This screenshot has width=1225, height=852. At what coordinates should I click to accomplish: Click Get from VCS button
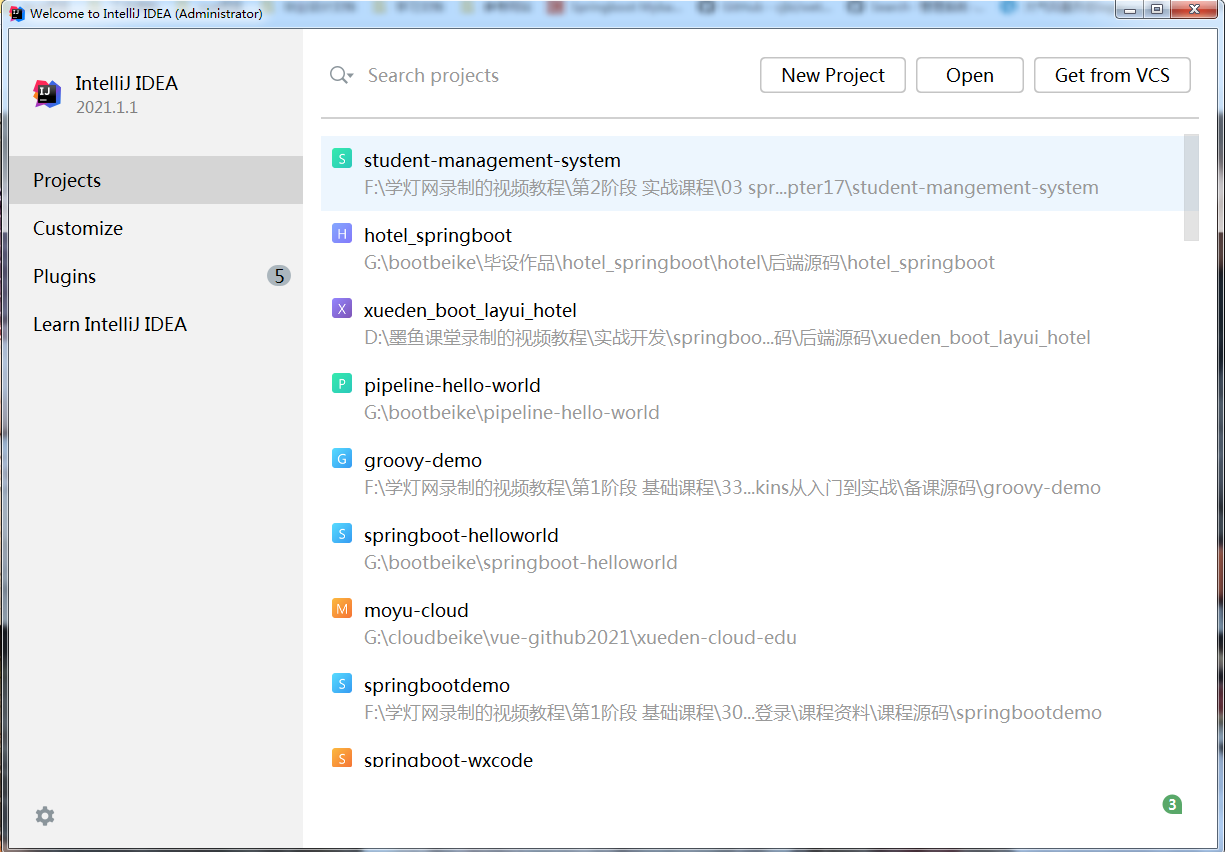coord(1112,75)
